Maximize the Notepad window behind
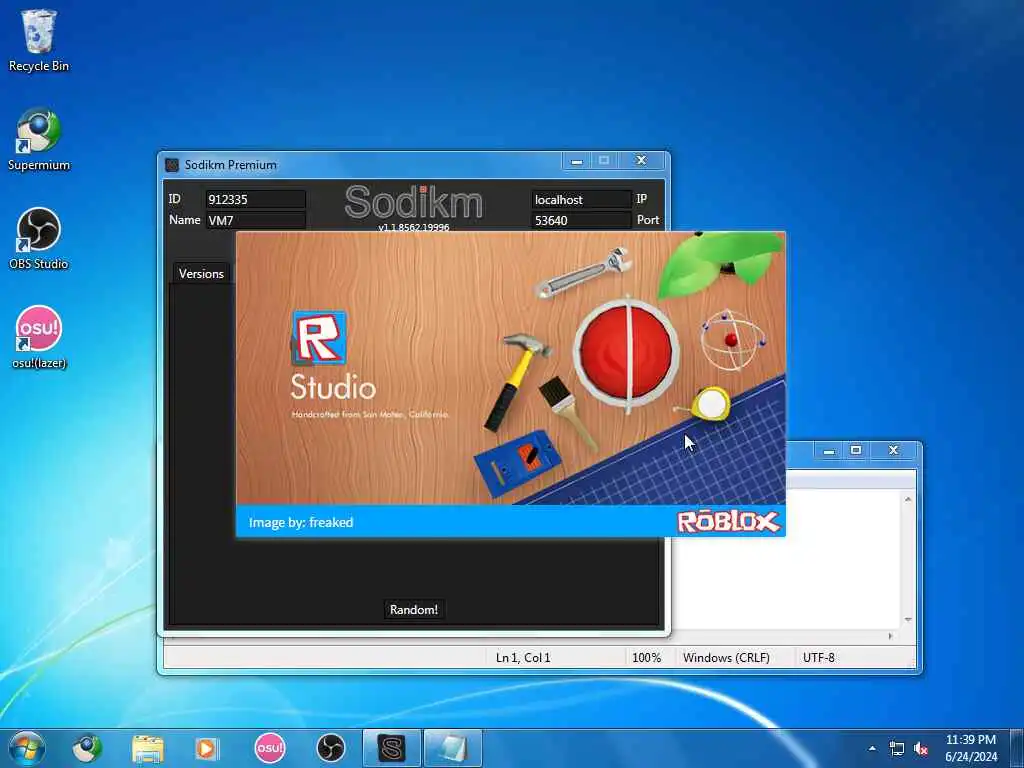Screen dimensions: 1024x768 856,451
